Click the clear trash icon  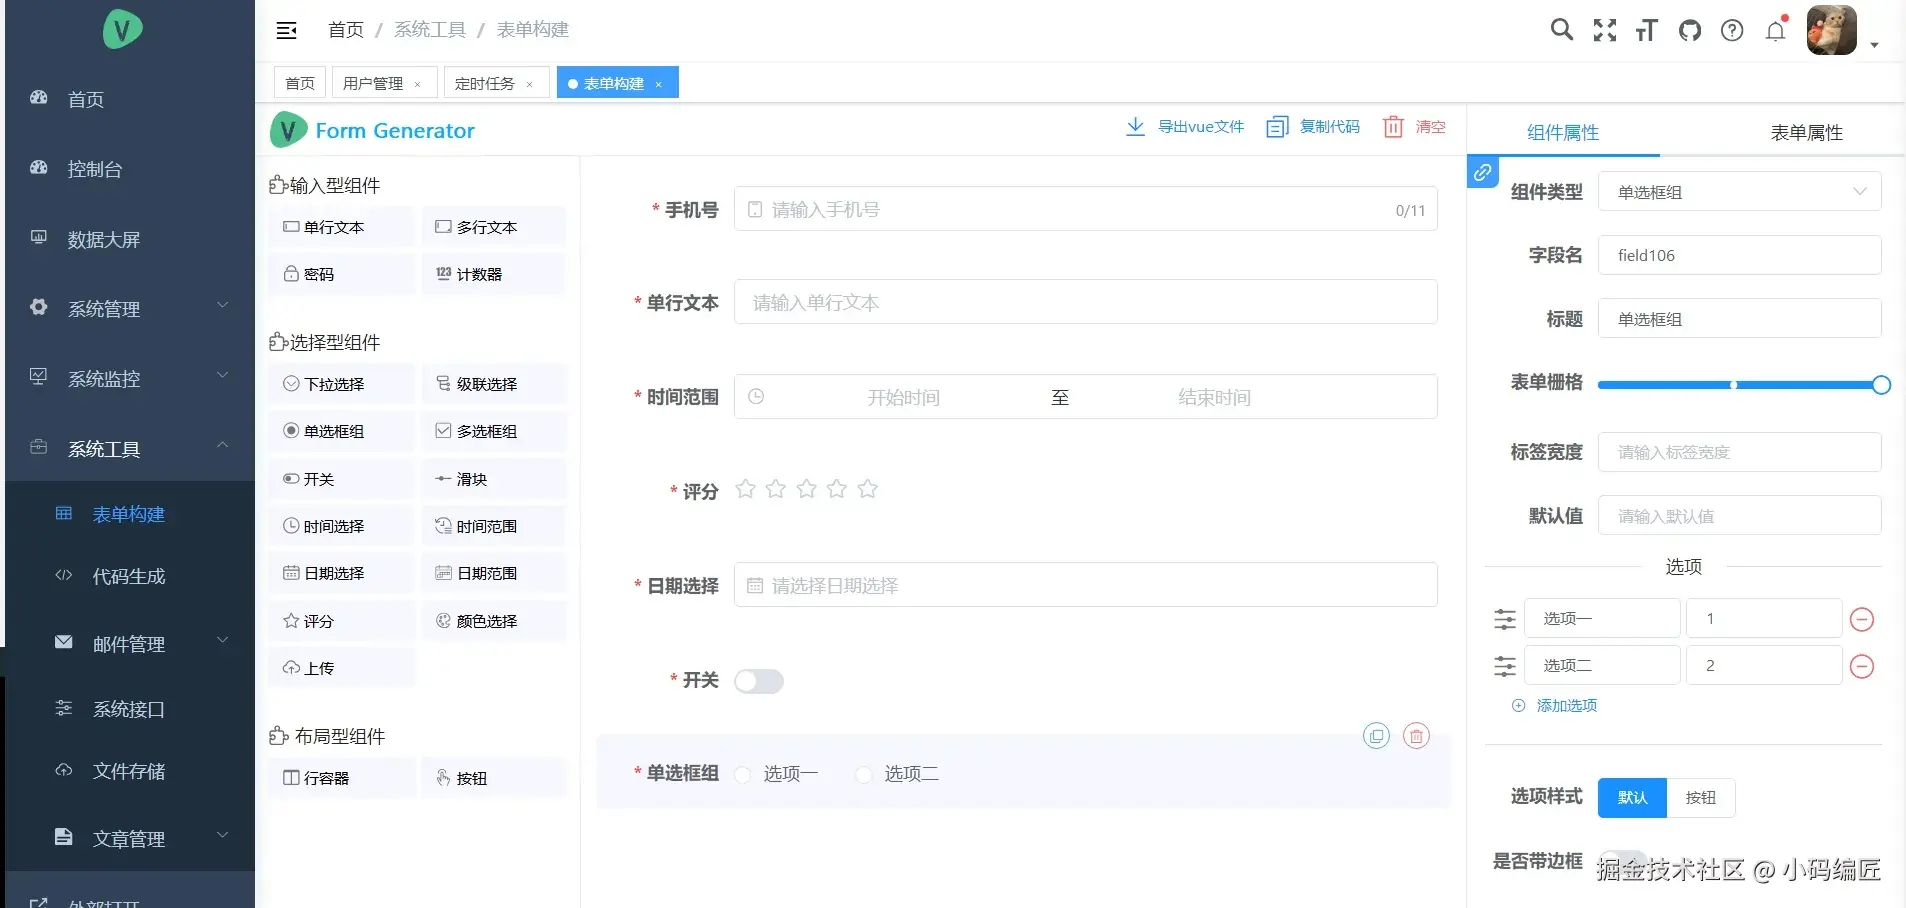pos(1393,127)
